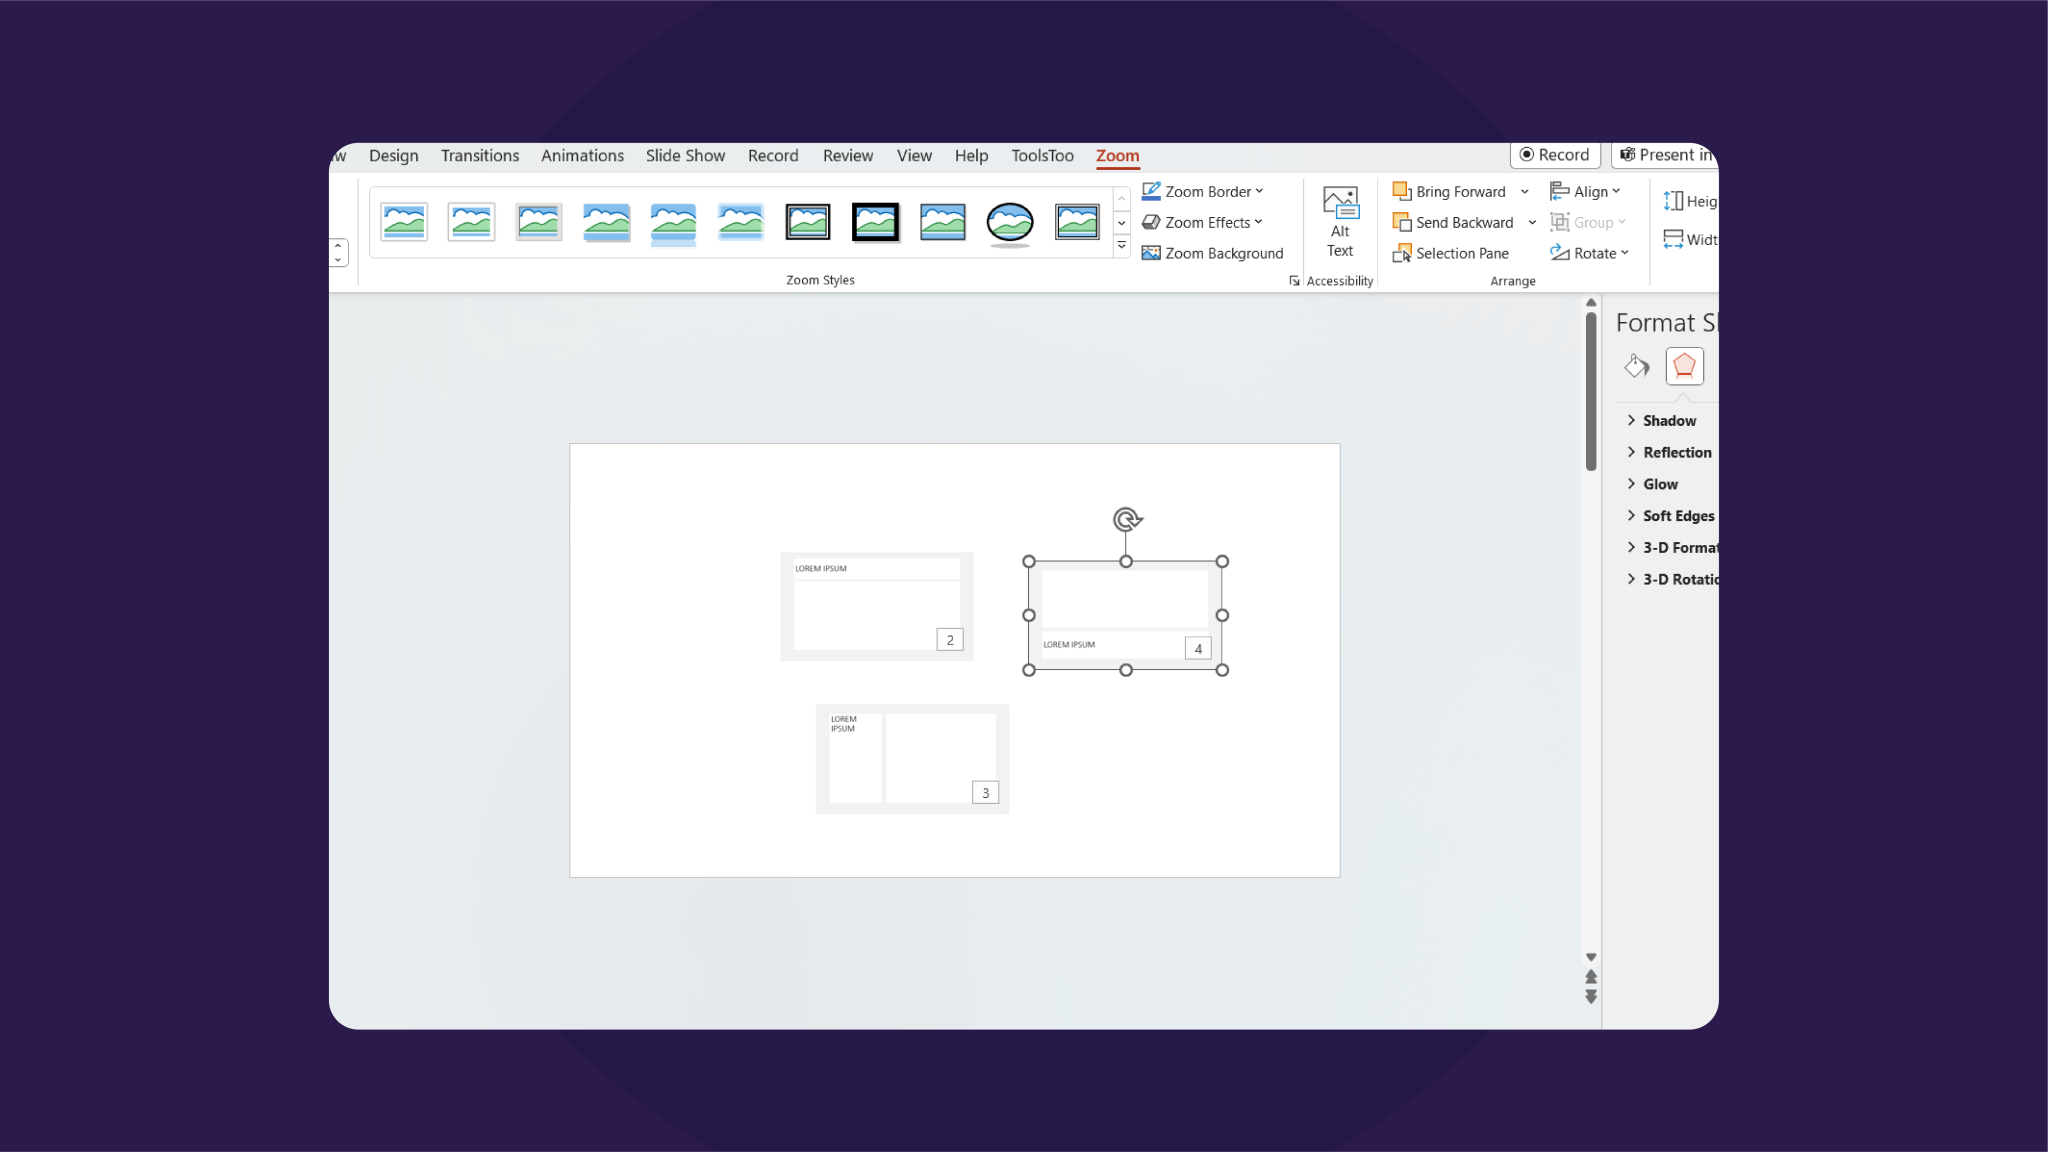Select the oval Zoom Style from the gallery
Image resolution: width=2048 pixels, height=1152 pixels.
click(x=1010, y=222)
